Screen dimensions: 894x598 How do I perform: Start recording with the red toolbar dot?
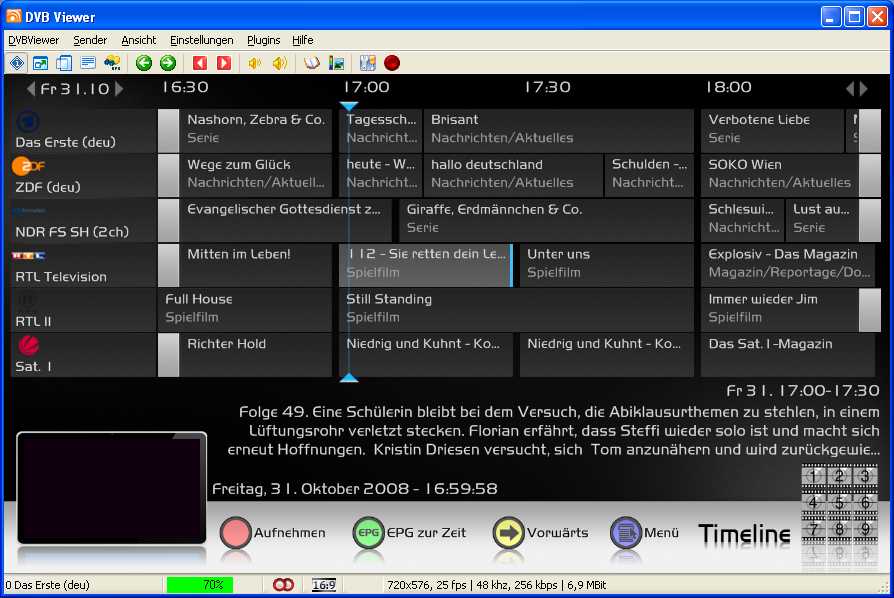(392, 63)
